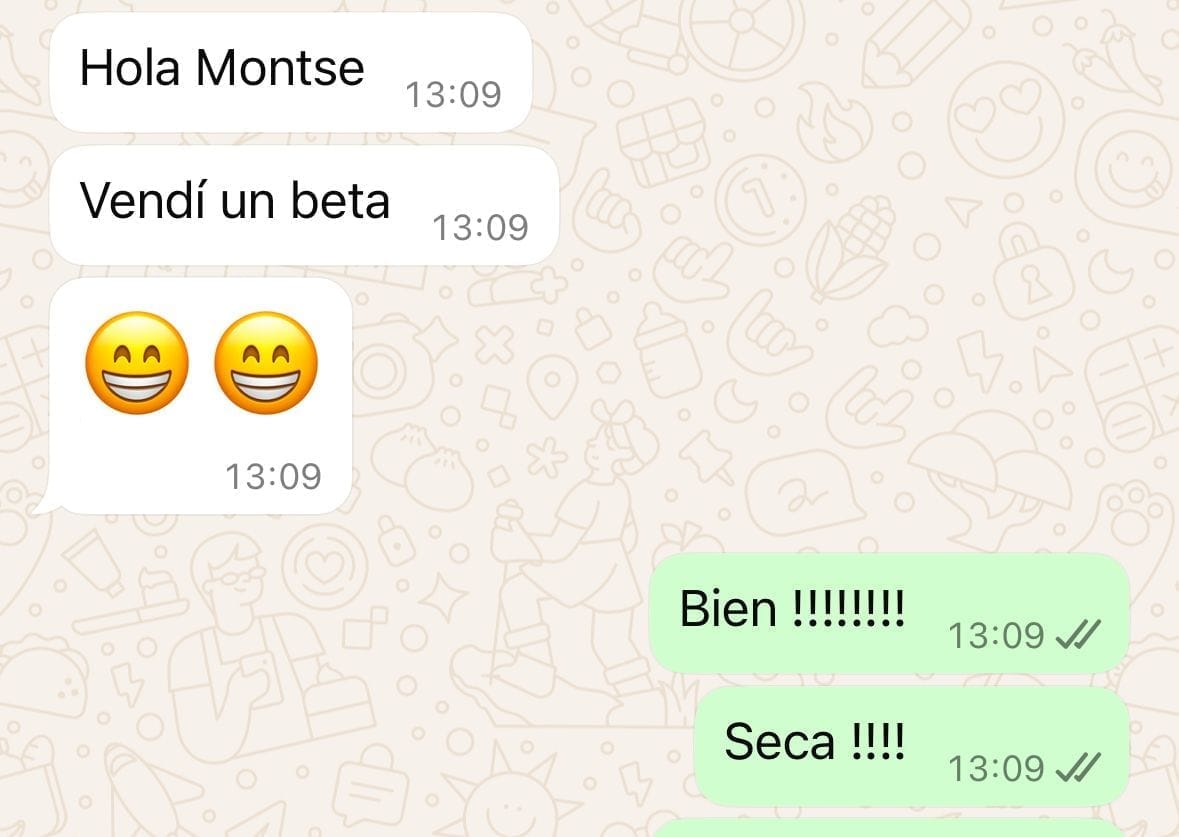This screenshot has height=837, width=1179.
Task: Tap the 13:09 timestamp under the emojis
Action: pyautogui.click(x=274, y=476)
